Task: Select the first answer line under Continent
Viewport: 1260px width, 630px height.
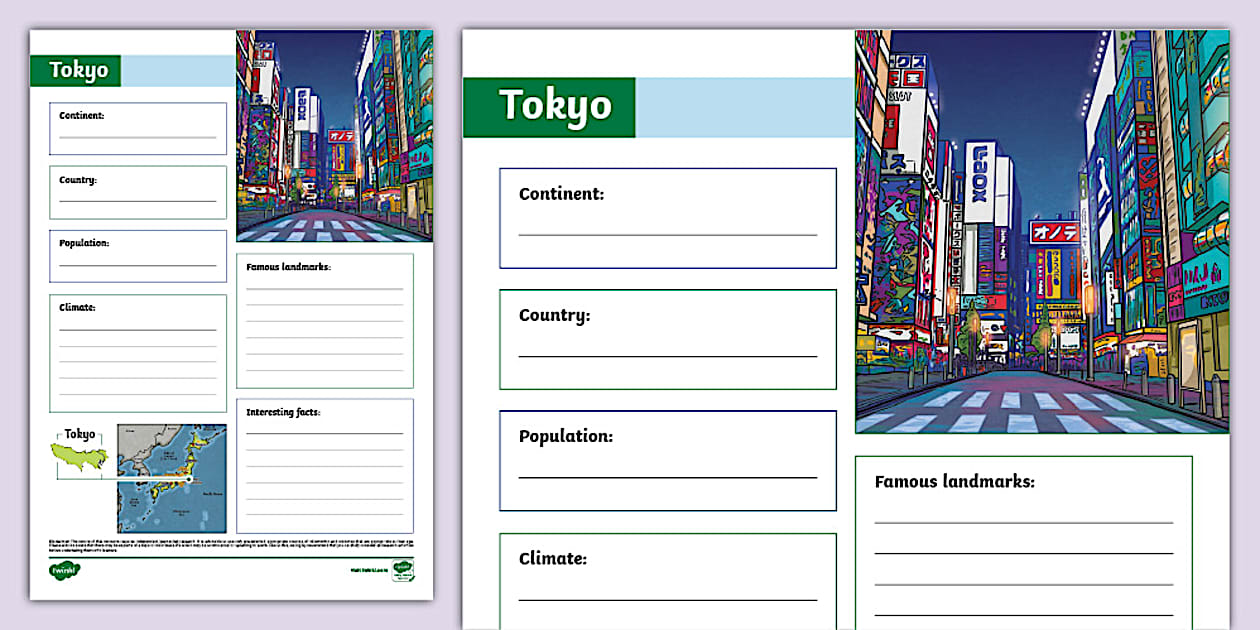Action: click(x=668, y=234)
